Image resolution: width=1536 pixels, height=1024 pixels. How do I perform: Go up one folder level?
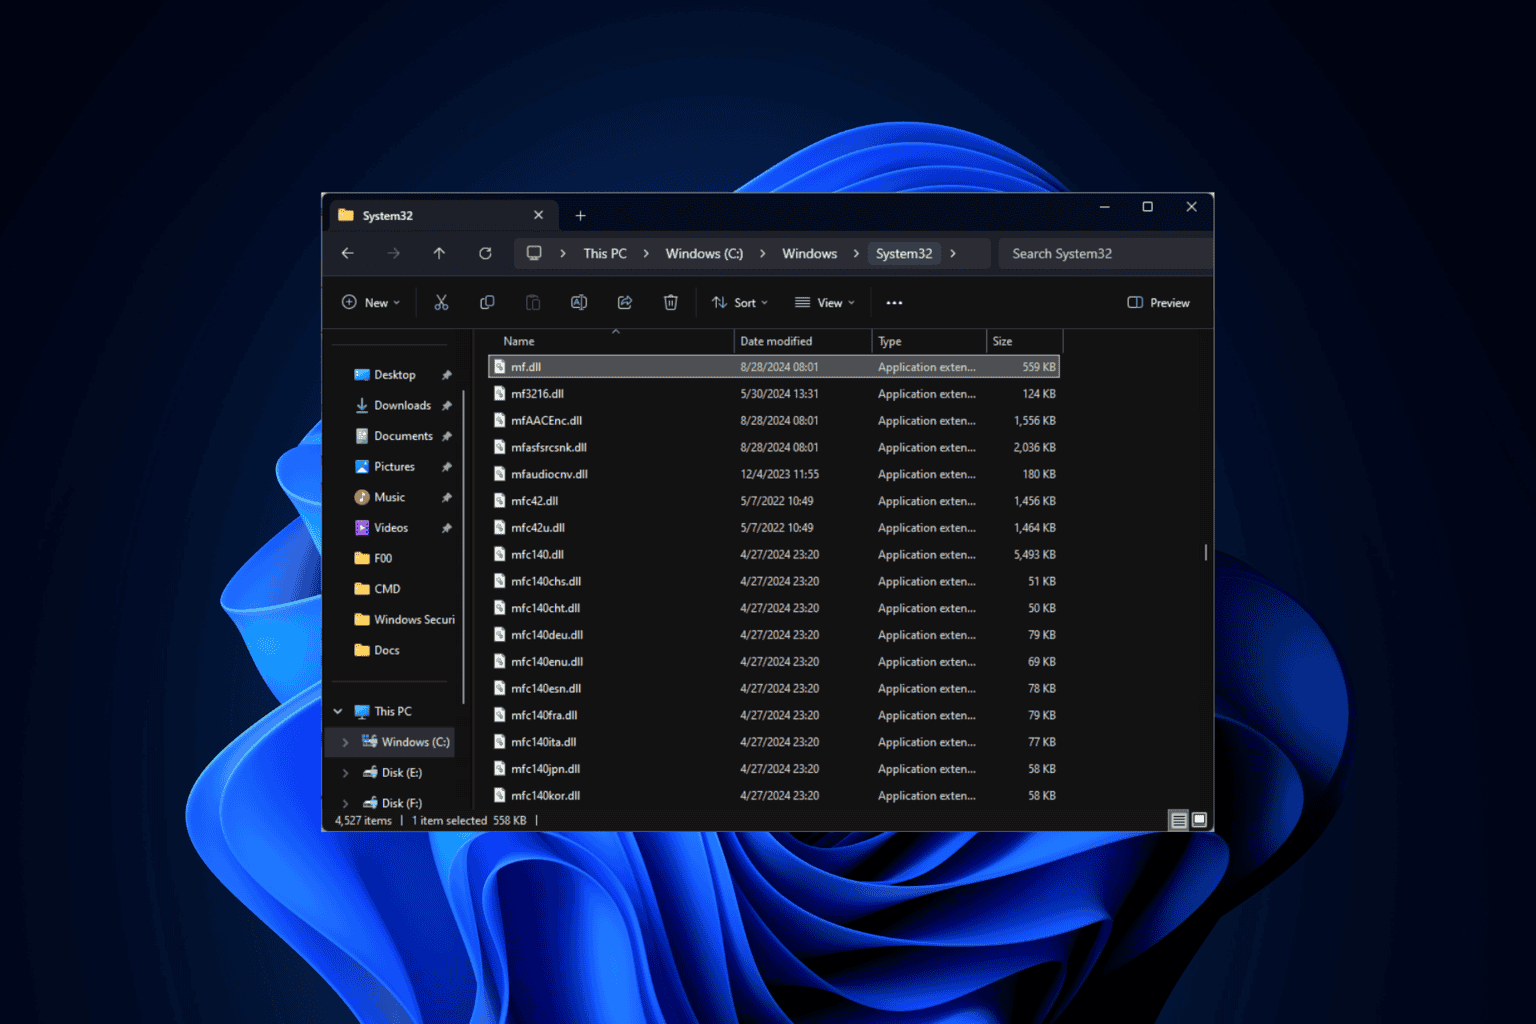(439, 254)
